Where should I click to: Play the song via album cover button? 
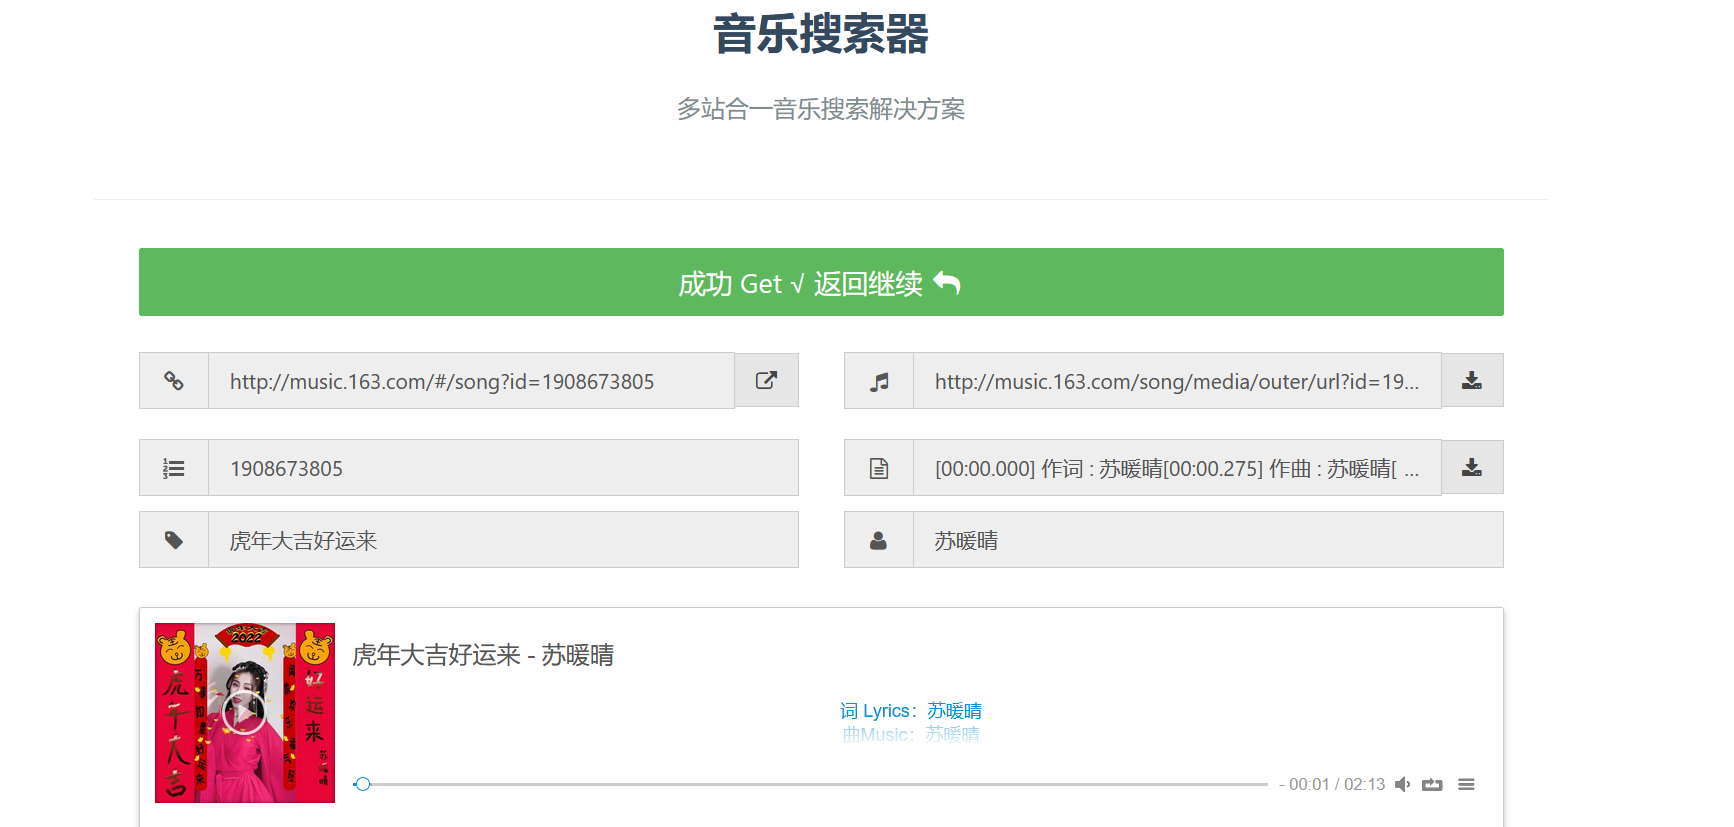click(x=244, y=713)
